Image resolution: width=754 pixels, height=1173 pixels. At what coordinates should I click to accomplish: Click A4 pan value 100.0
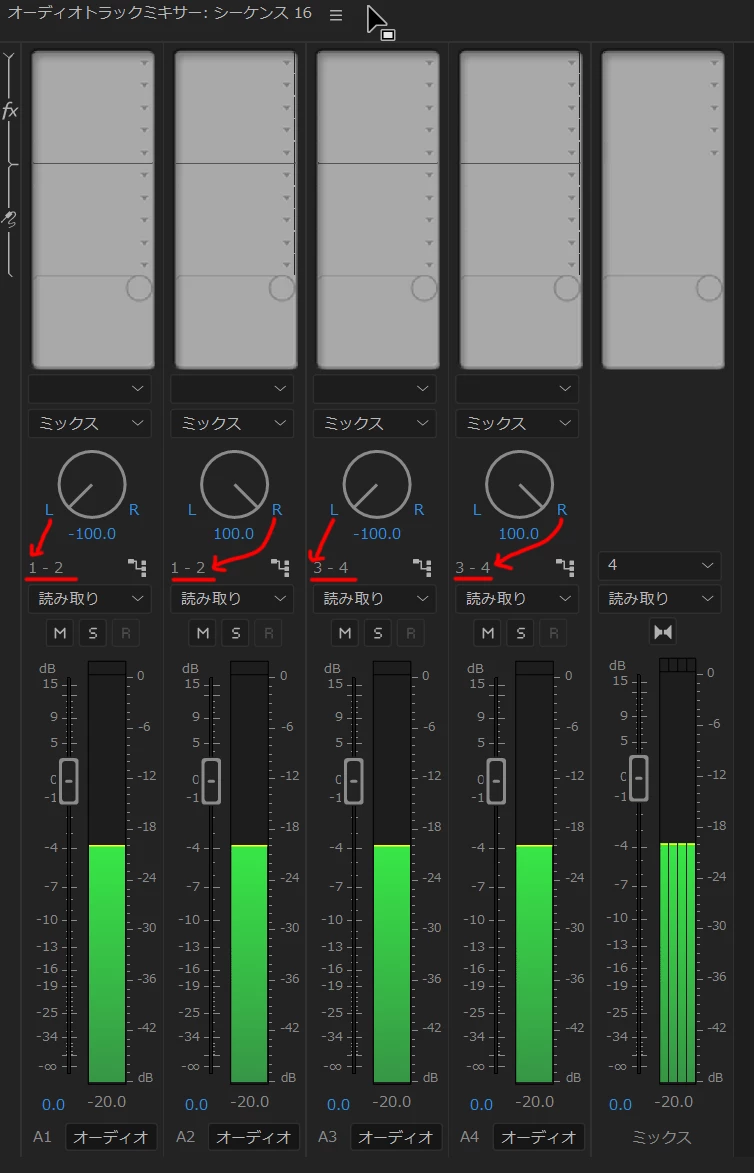519,534
